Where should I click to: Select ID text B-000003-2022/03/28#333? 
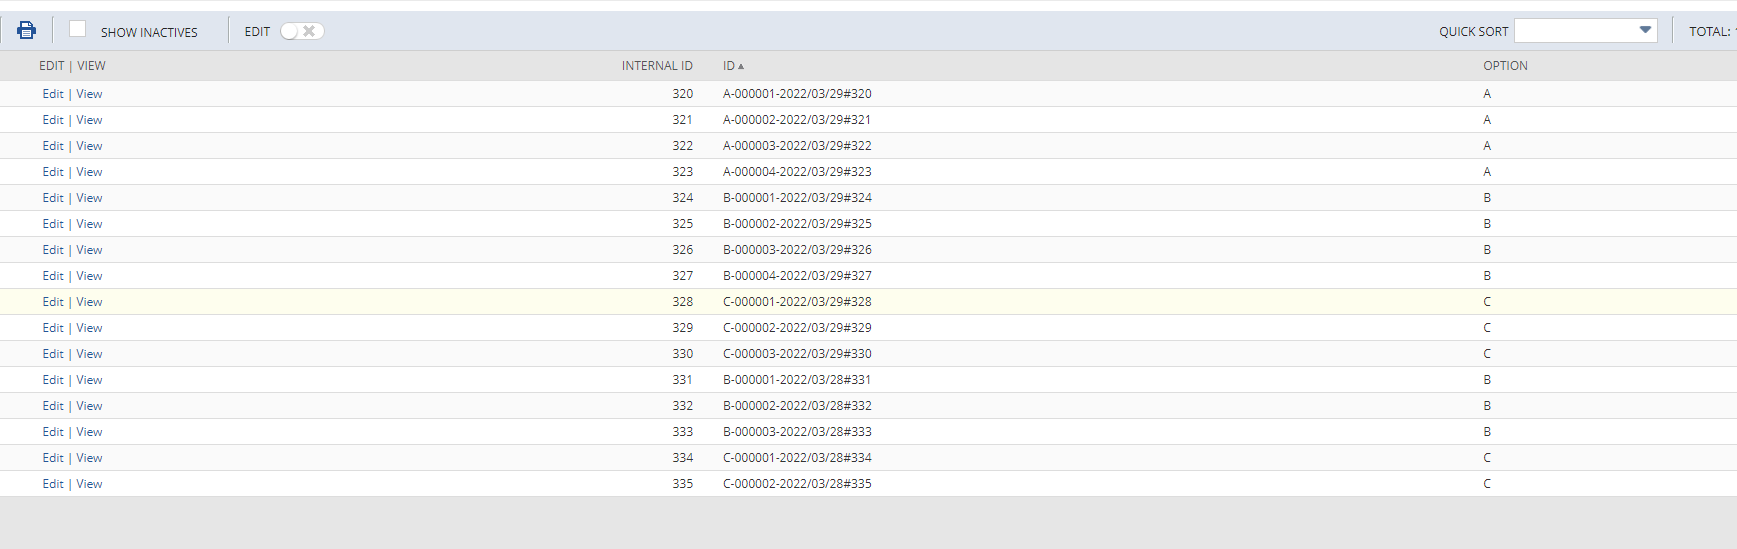pyautogui.click(x=797, y=432)
